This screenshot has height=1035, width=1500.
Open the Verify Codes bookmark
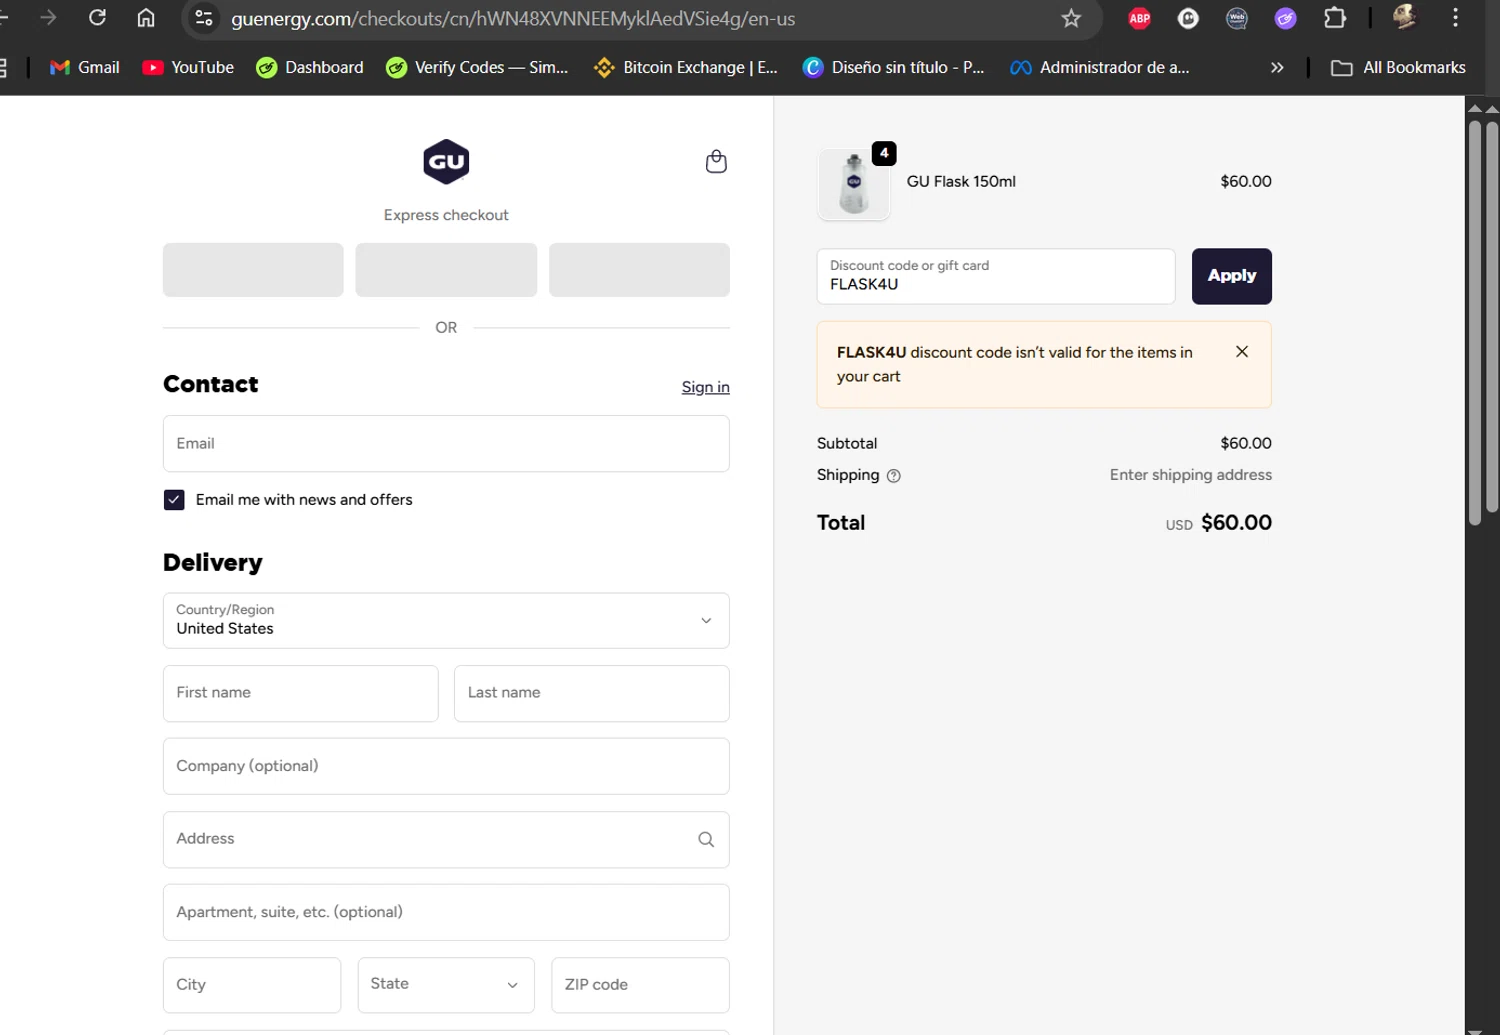(x=477, y=67)
